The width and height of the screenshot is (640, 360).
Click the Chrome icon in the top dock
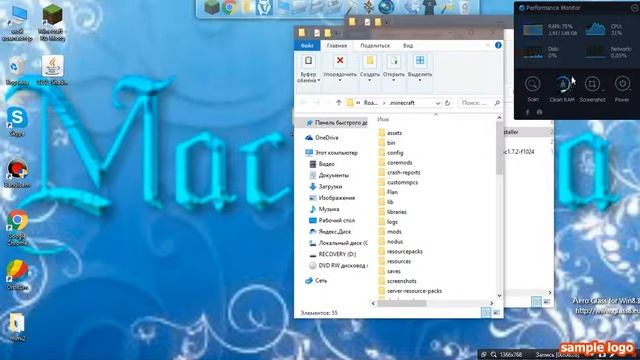[x=230, y=7]
